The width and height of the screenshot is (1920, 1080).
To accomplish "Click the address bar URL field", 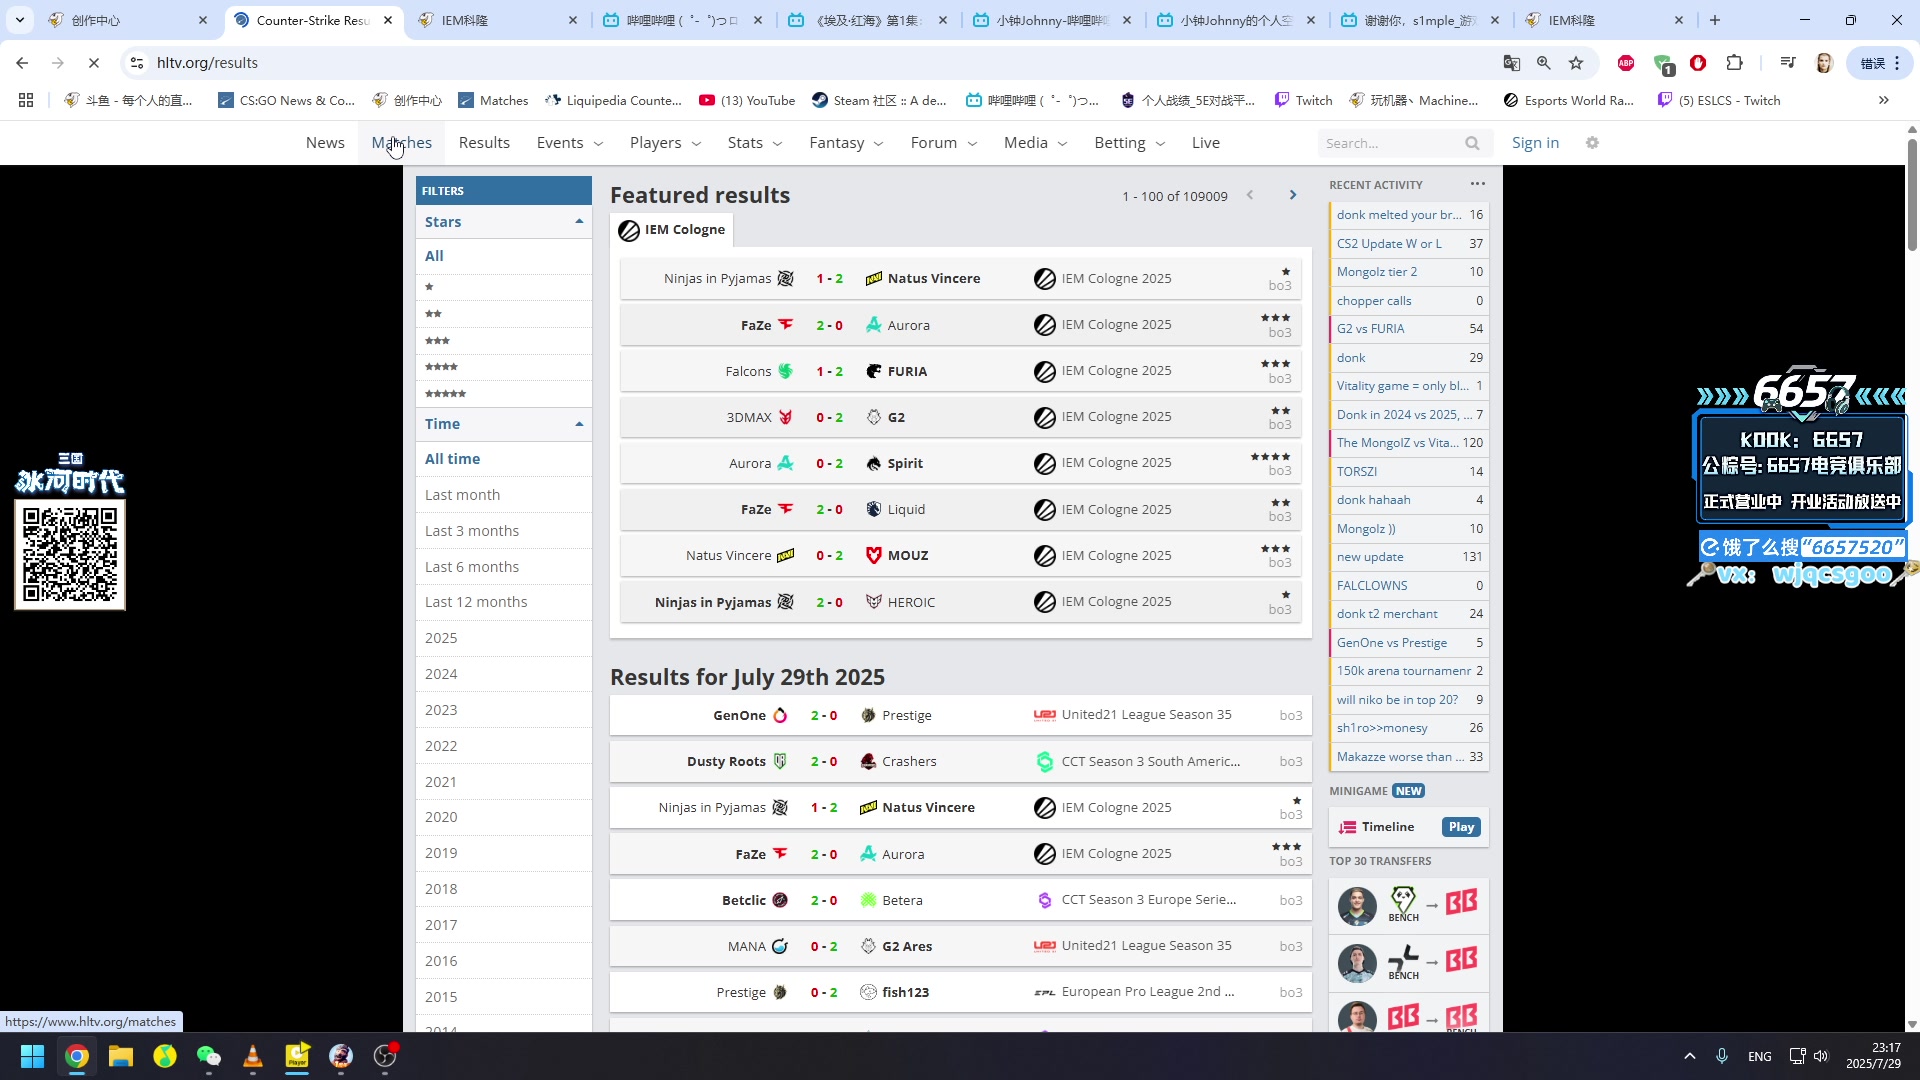I will click(820, 63).
